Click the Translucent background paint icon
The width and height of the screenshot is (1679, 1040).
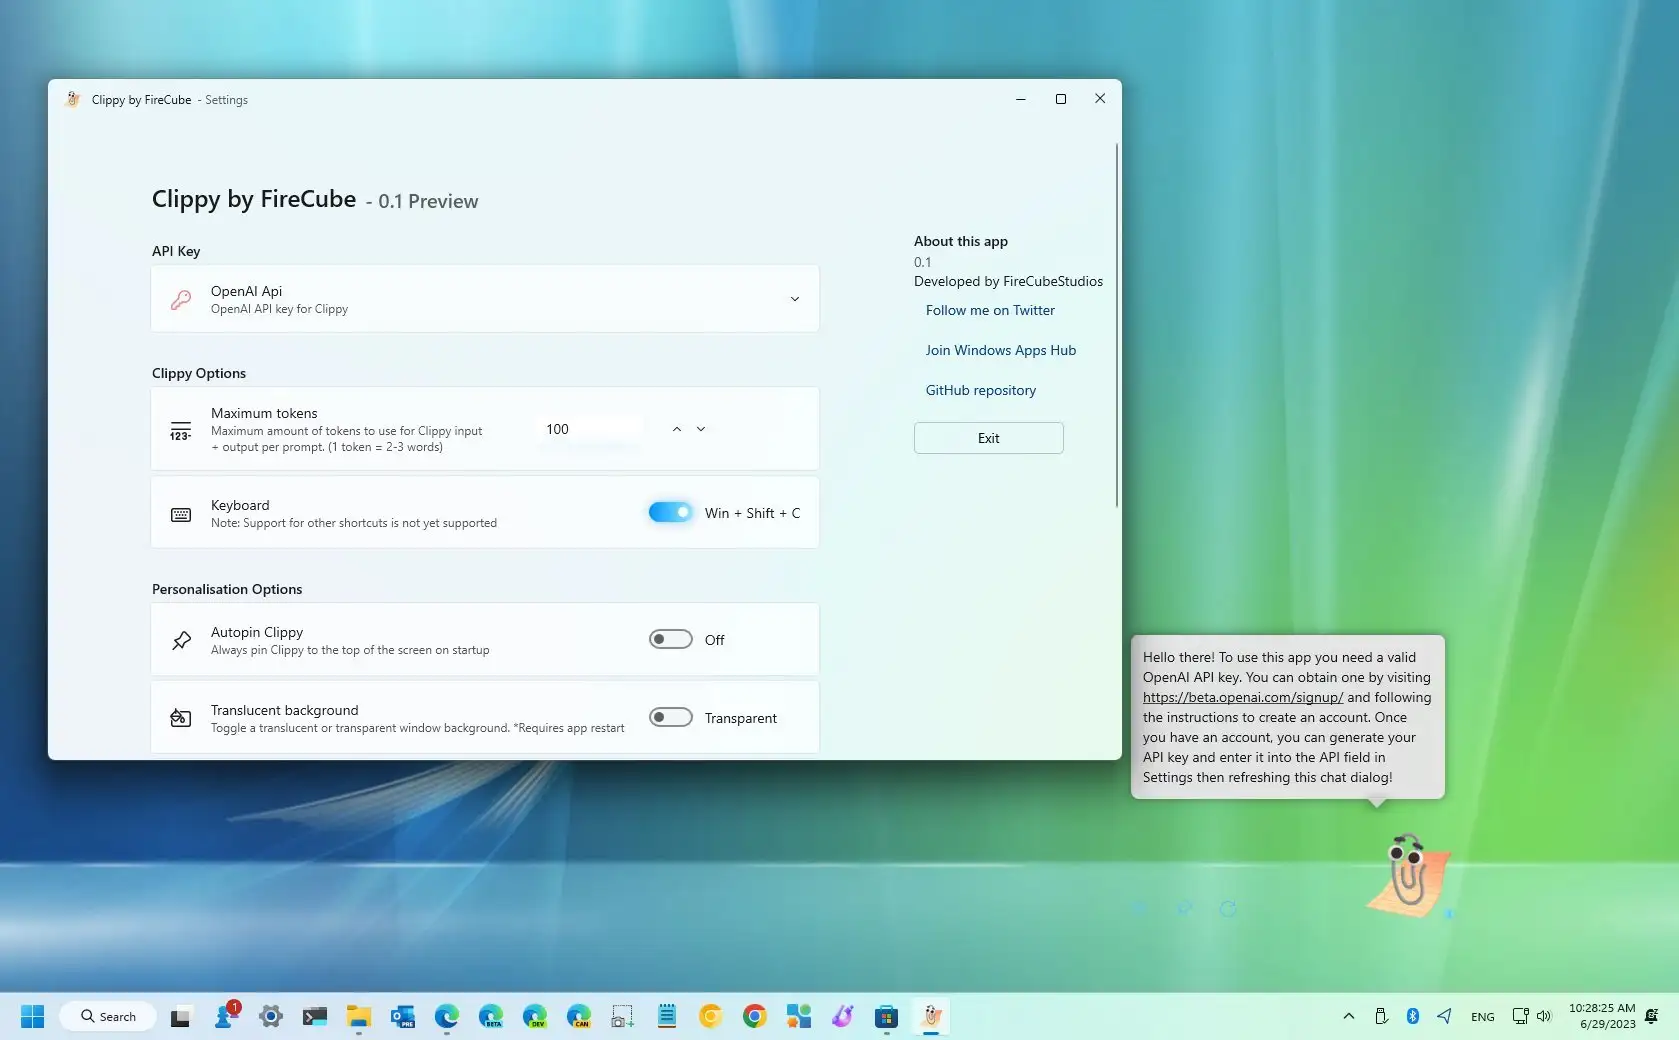pos(180,717)
